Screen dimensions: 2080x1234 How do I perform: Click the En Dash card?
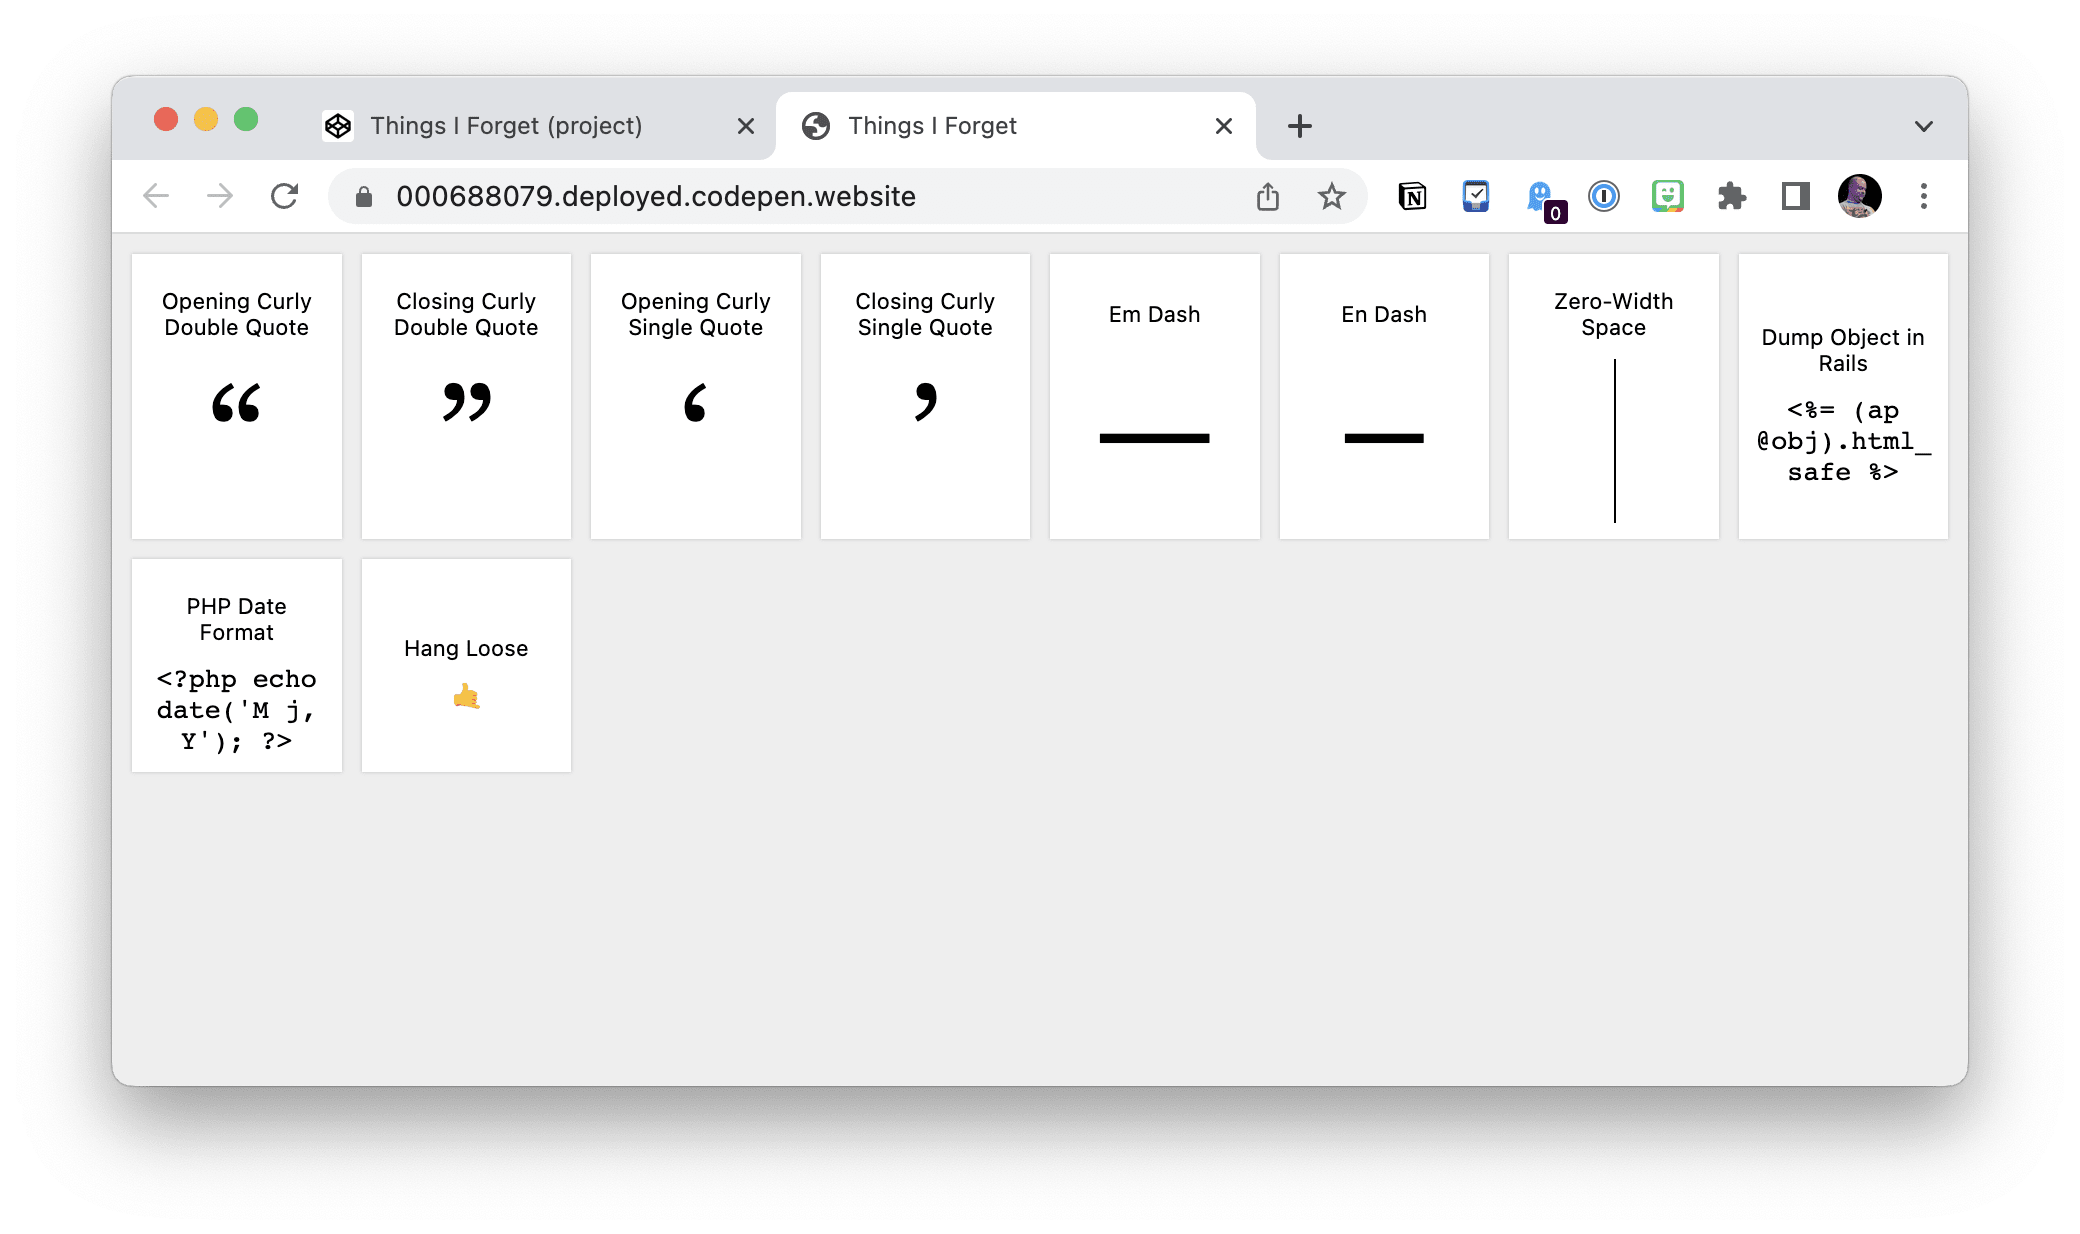1384,396
